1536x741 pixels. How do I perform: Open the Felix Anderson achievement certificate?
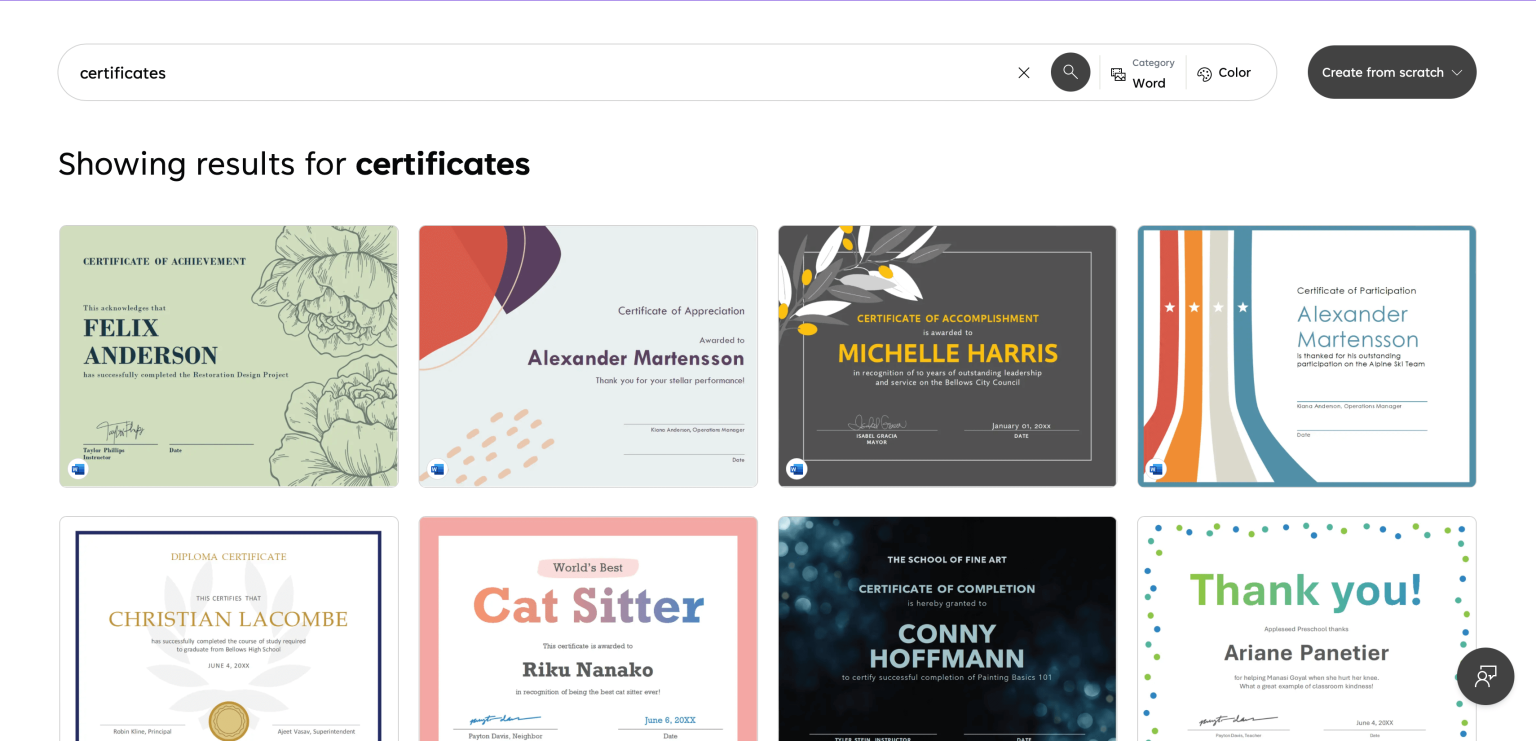tap(228, 356)
